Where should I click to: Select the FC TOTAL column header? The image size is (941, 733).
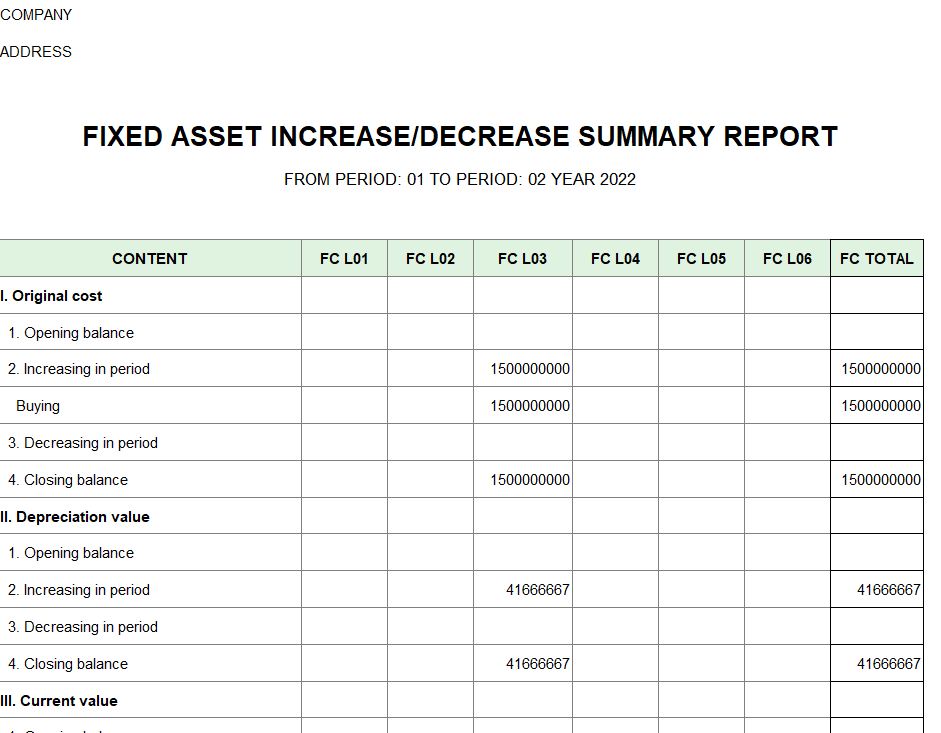(x=876, y=259)
